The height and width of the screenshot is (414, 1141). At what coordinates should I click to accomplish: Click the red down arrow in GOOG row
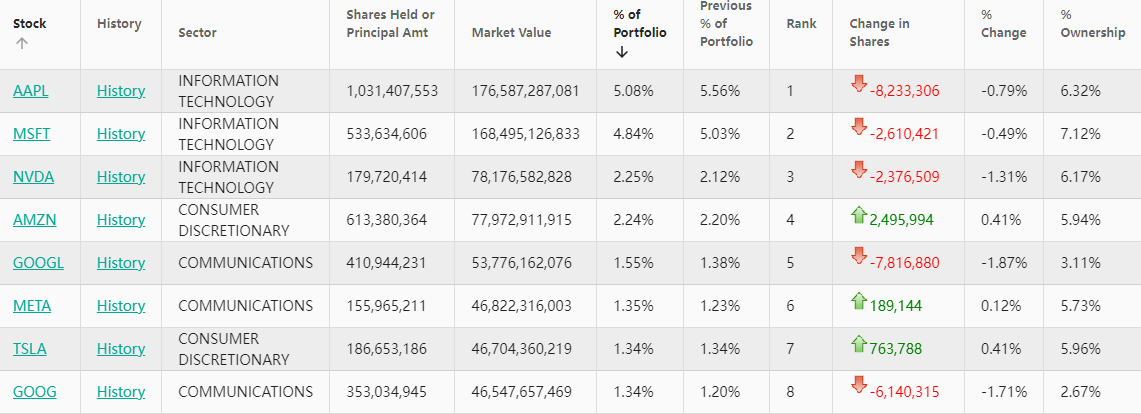click(858, 385)
